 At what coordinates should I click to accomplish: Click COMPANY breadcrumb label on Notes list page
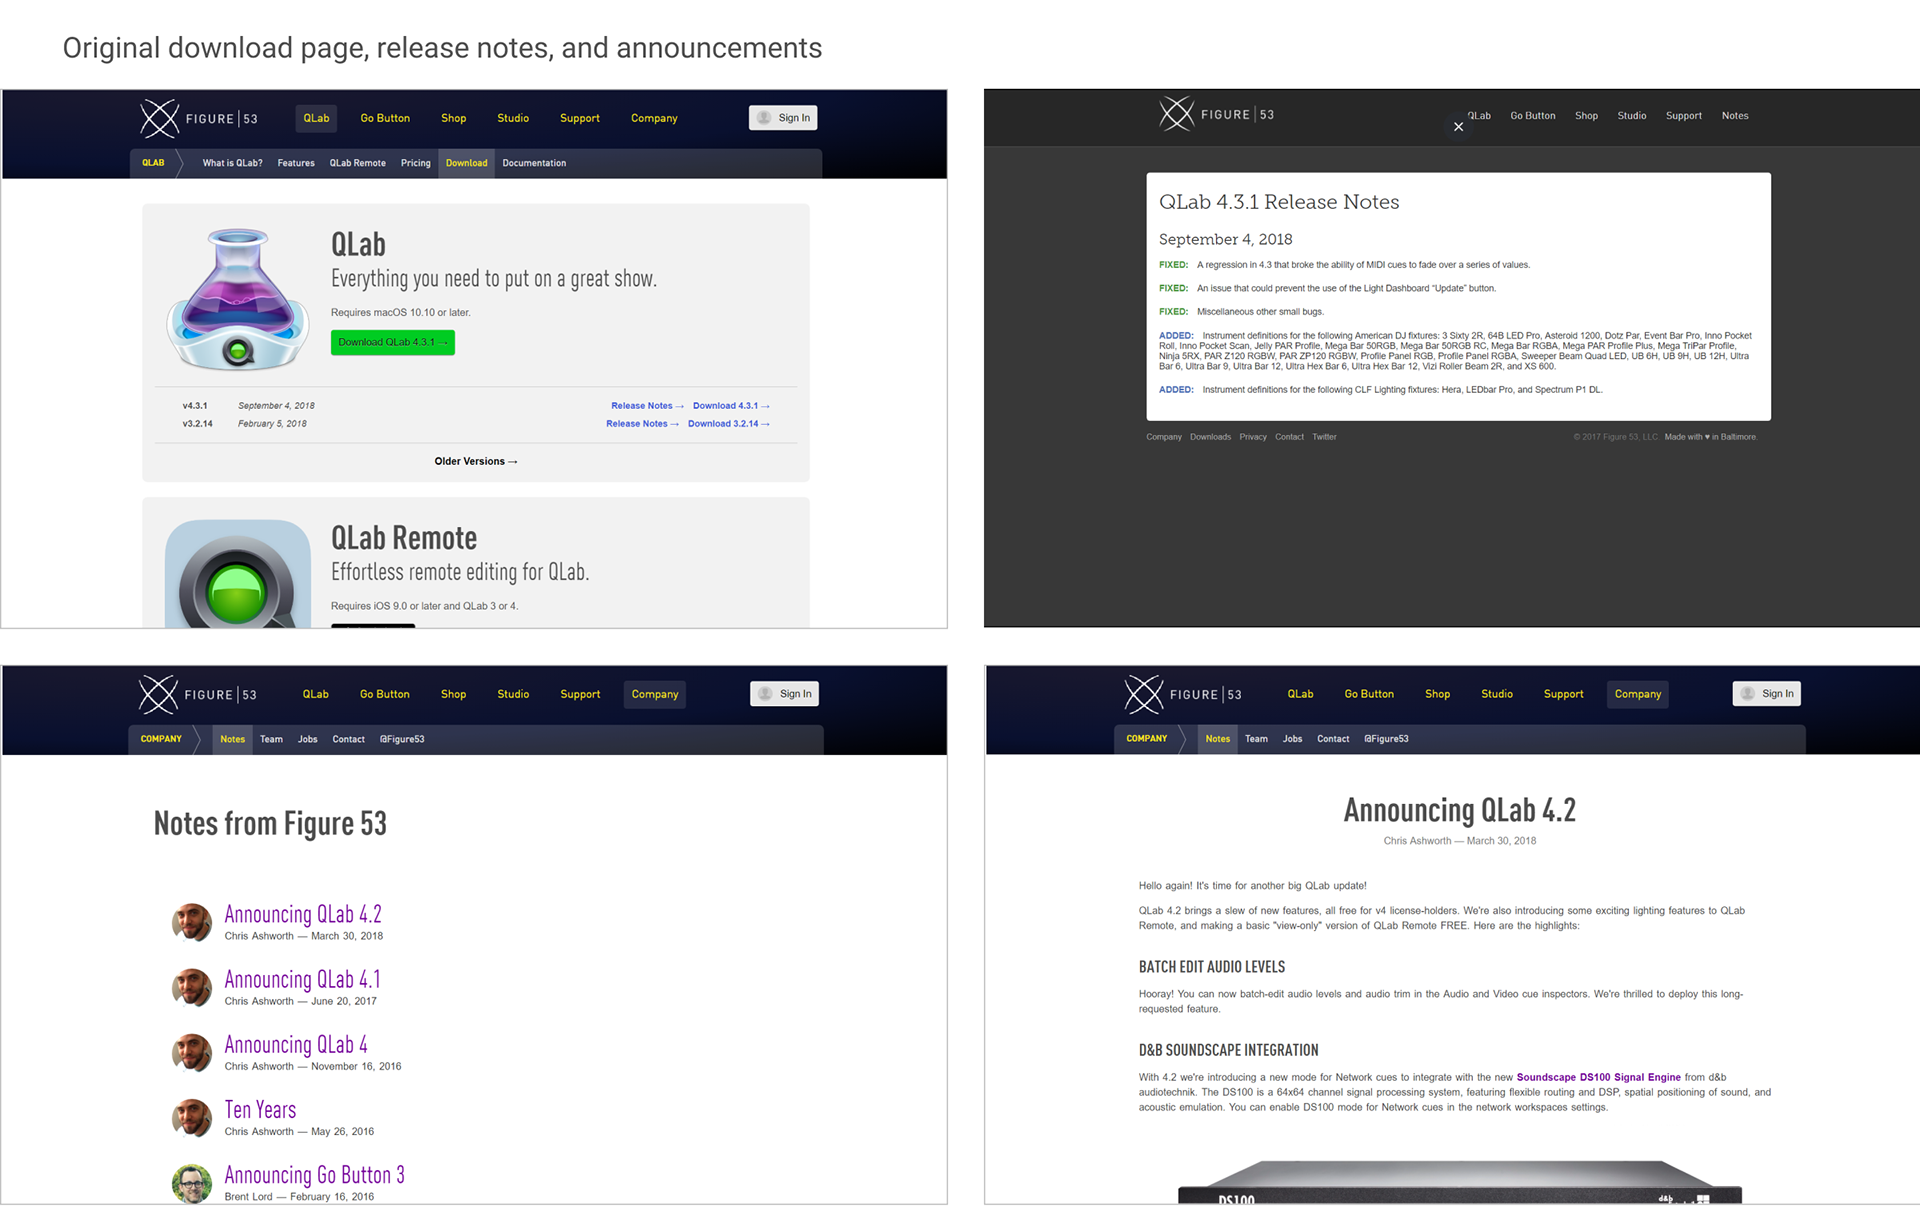[x=161, y=739]
